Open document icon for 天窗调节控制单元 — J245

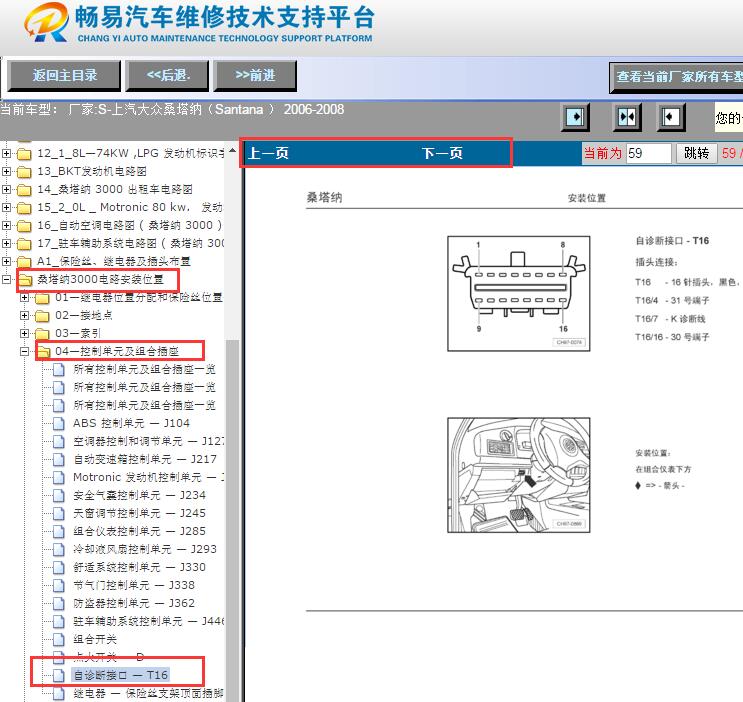[x=59, y=513]
